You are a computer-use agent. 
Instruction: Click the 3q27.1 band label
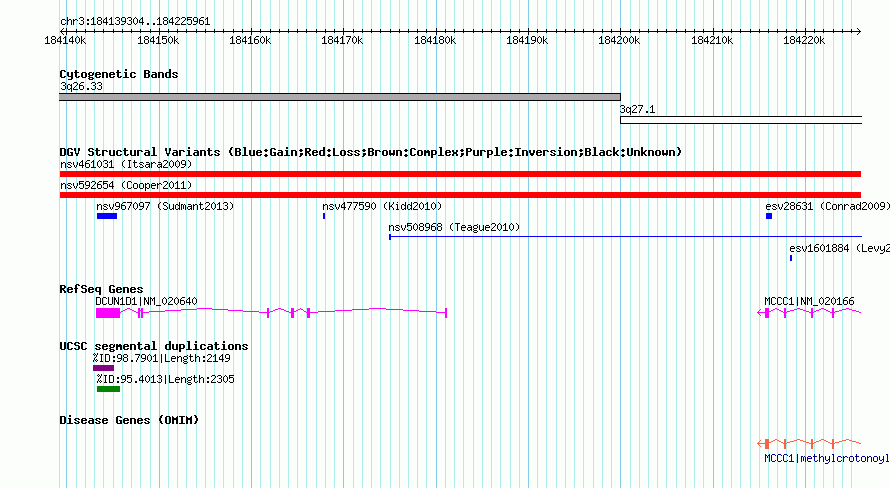pos(637,110)
